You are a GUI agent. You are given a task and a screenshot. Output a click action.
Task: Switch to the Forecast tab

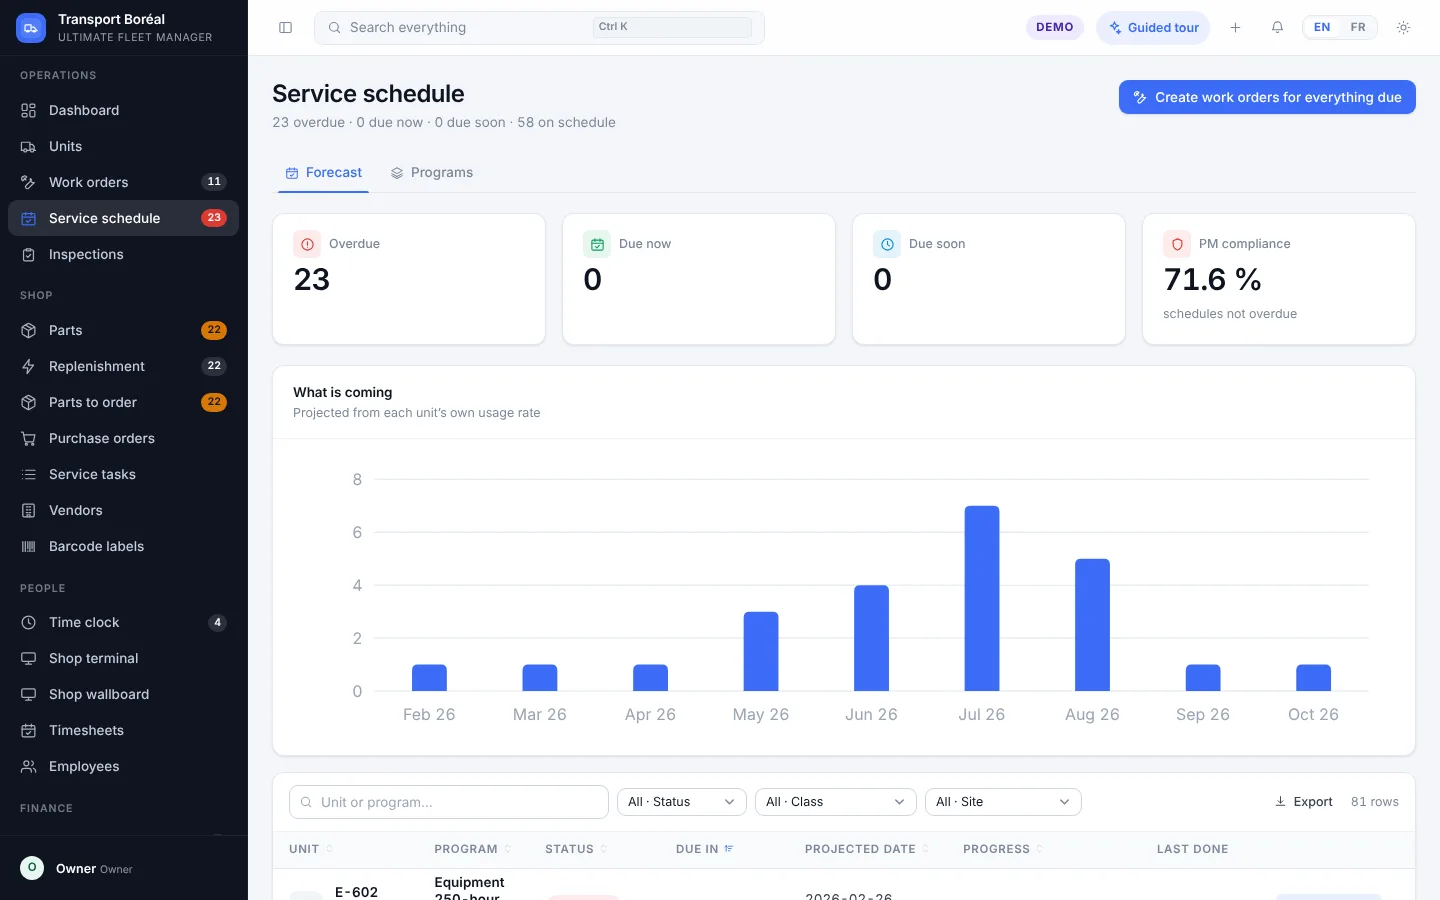click(323, 173)
